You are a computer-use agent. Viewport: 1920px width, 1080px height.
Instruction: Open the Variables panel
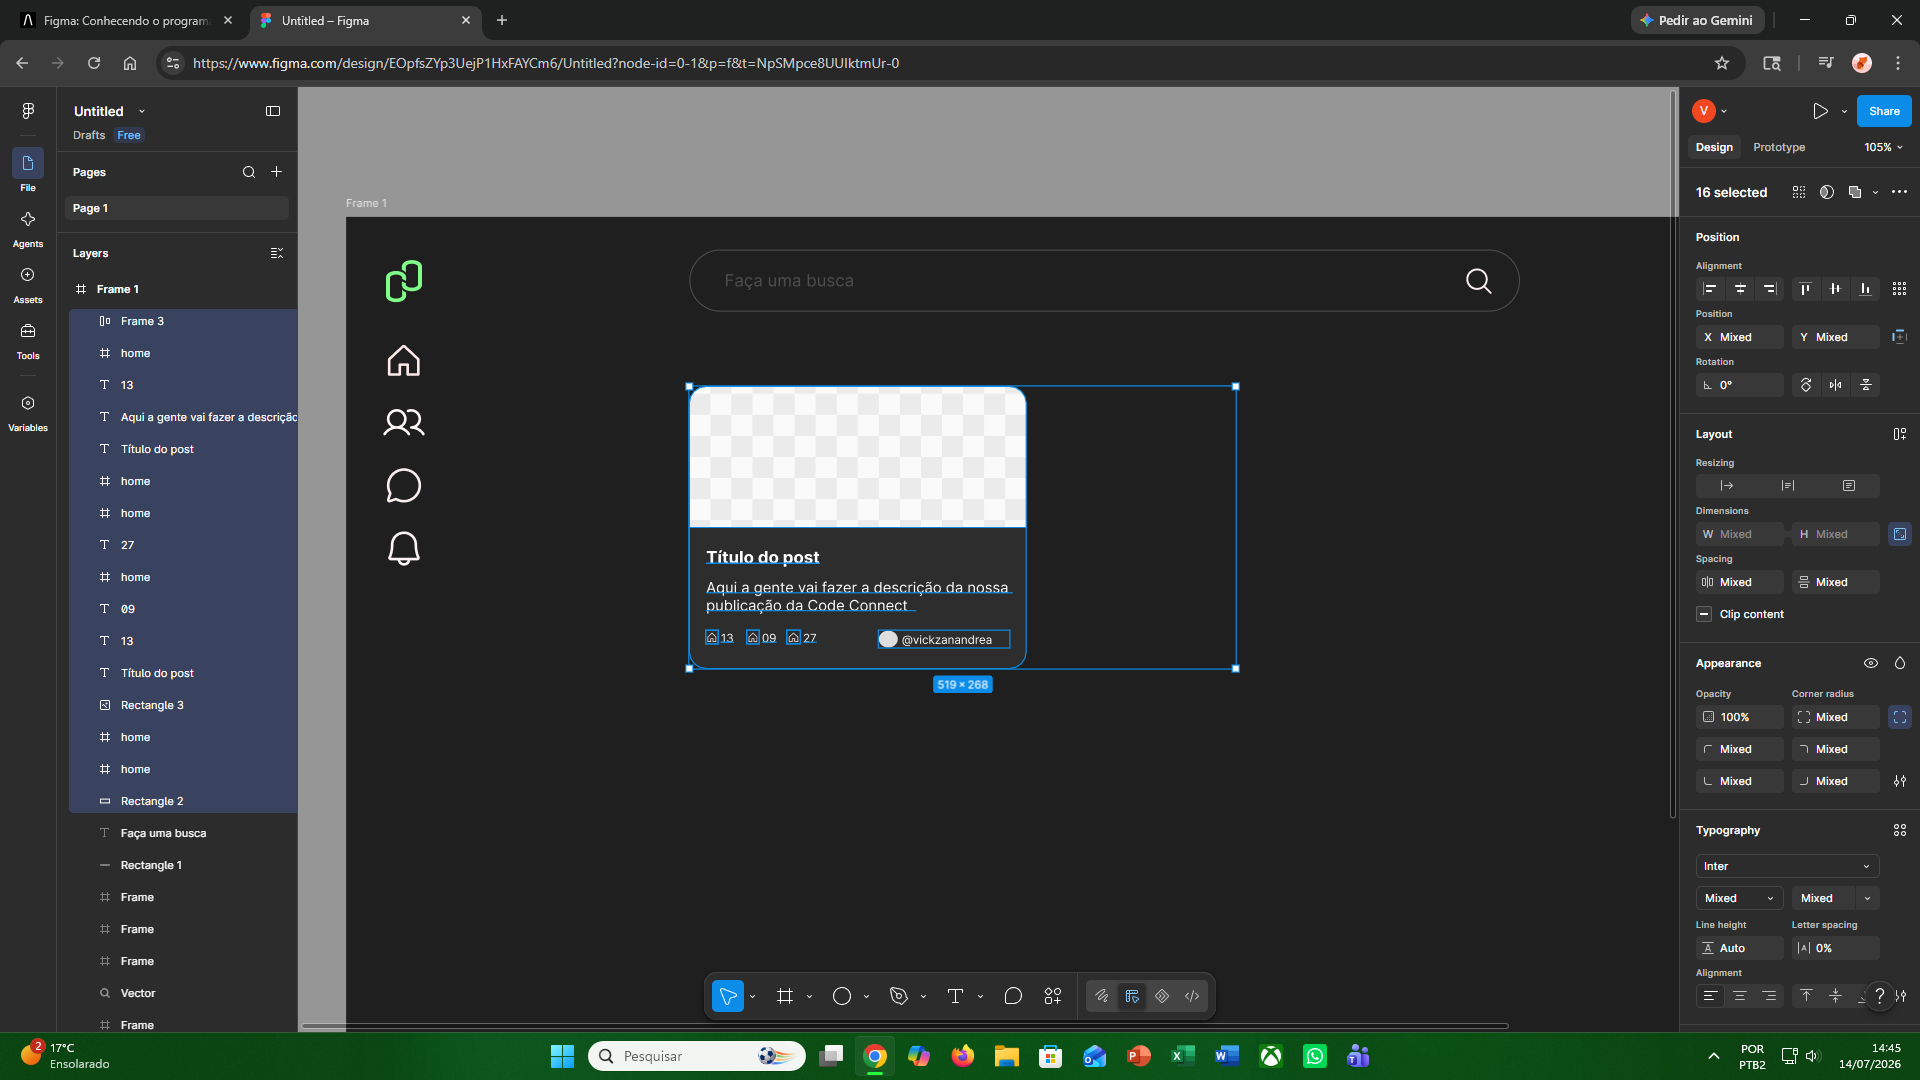[x=28, y=412]
